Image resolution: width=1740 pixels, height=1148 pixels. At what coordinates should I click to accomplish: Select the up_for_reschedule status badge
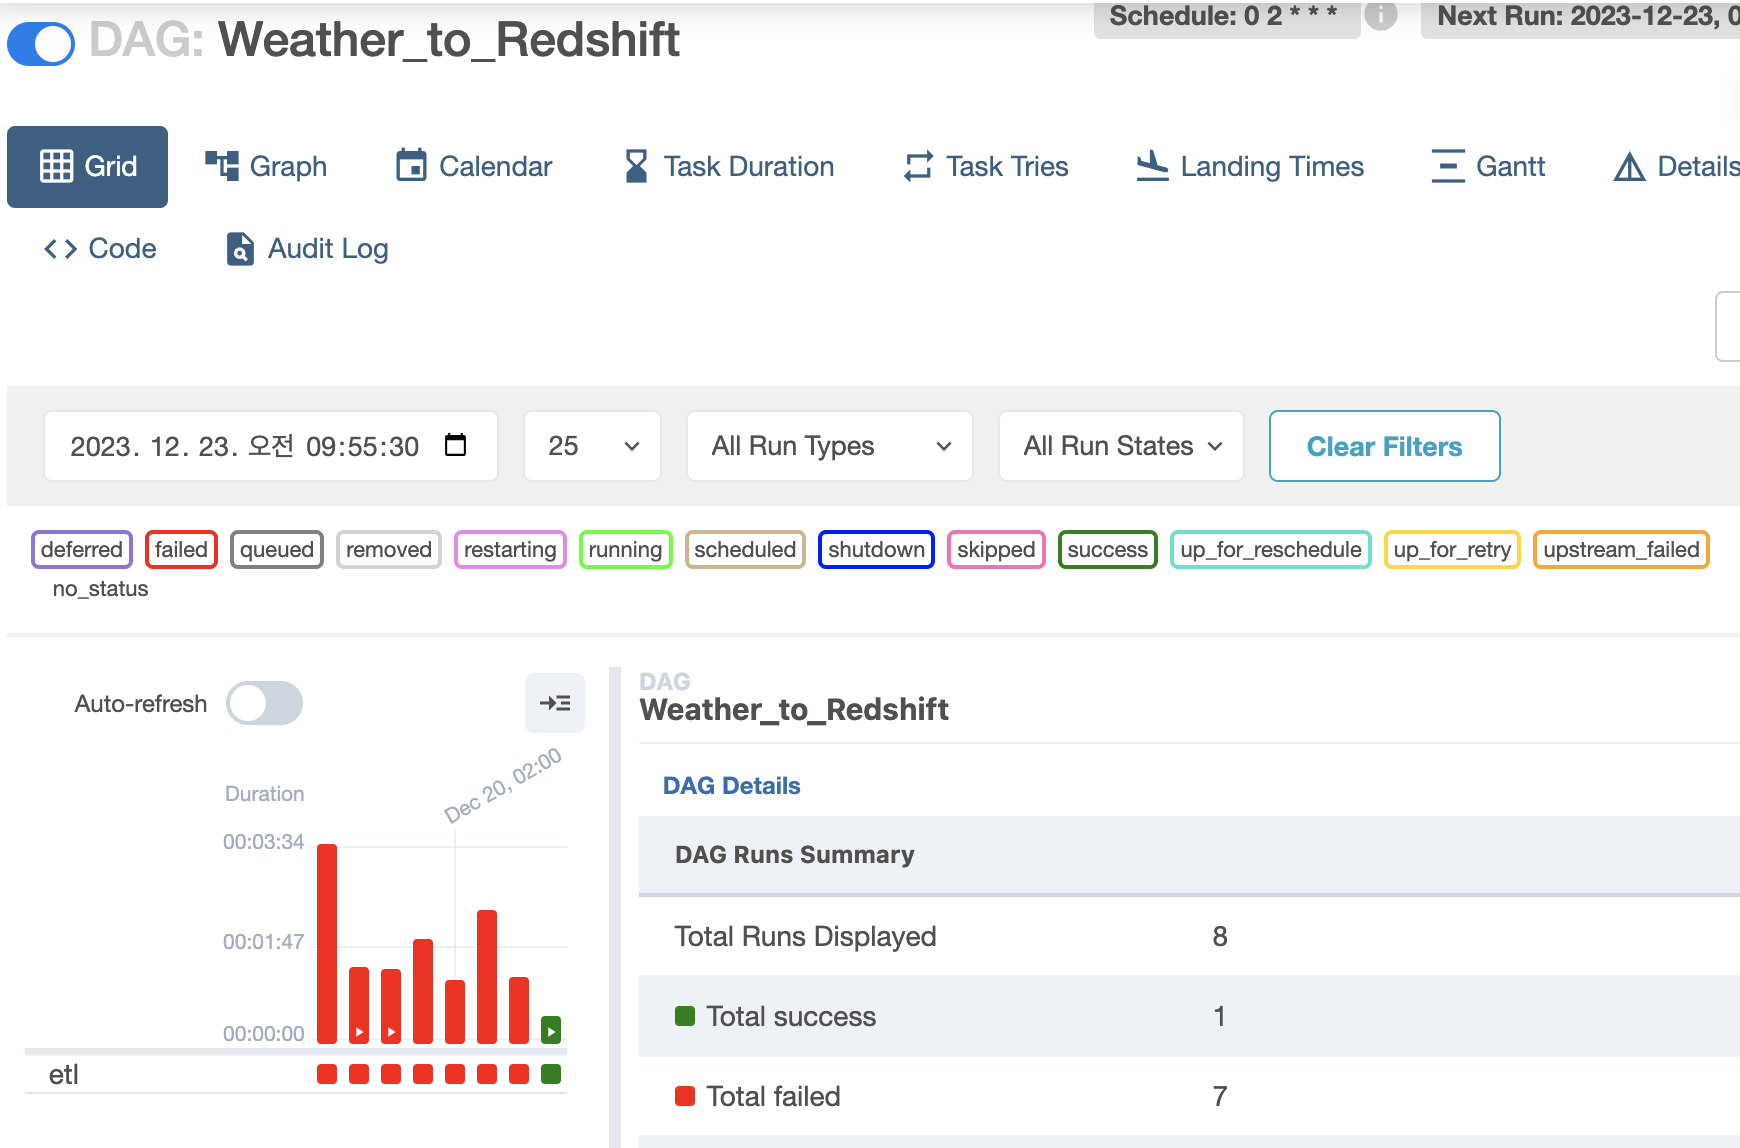tap(1270, 549)
